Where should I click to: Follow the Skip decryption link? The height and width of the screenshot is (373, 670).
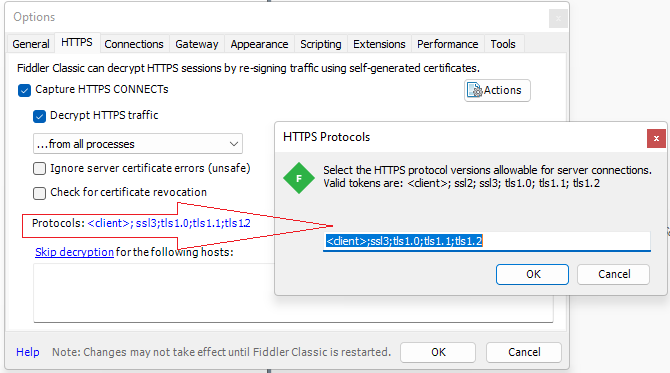coord(74,252)
